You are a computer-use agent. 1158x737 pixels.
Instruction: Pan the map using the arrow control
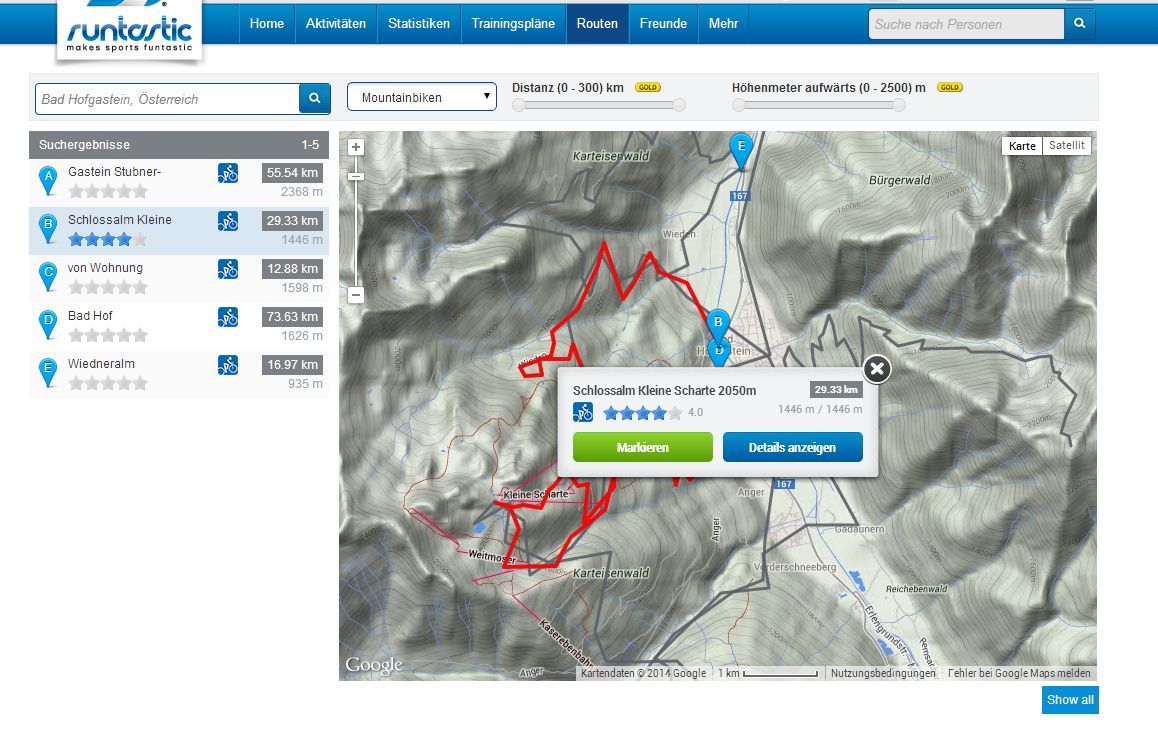(x=356, y=176)
